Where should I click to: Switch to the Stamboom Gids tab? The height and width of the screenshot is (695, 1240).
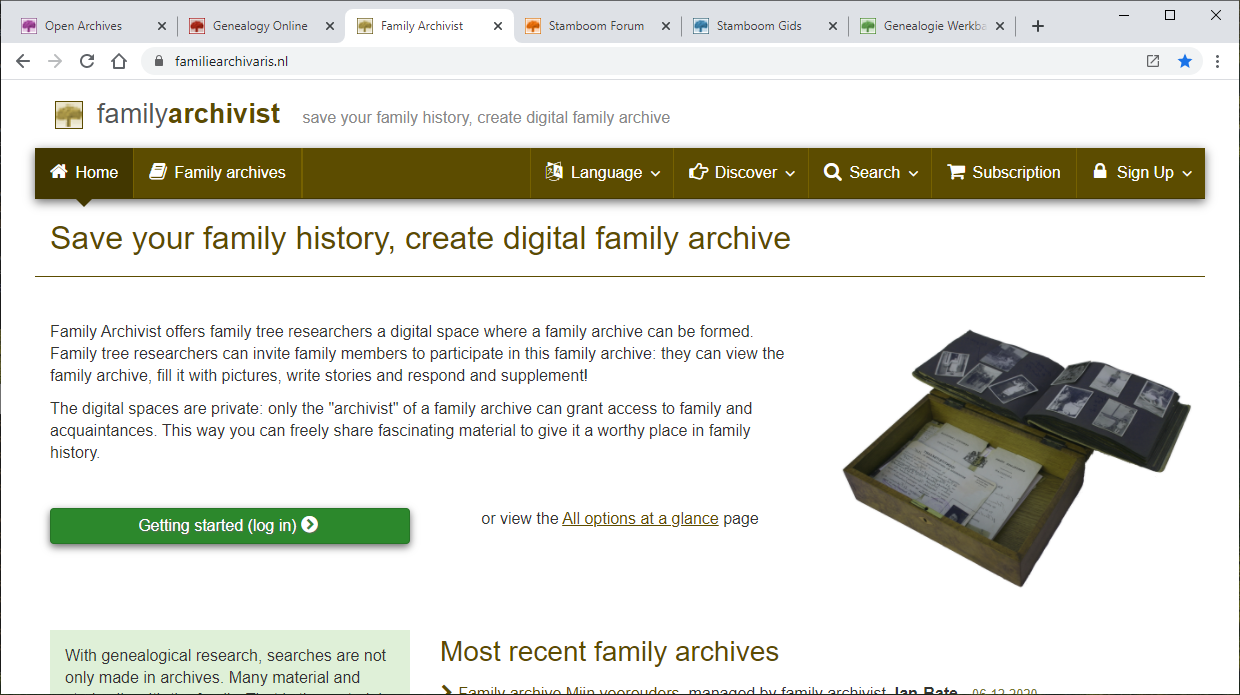pyautogui.click(x=763, y=26)
